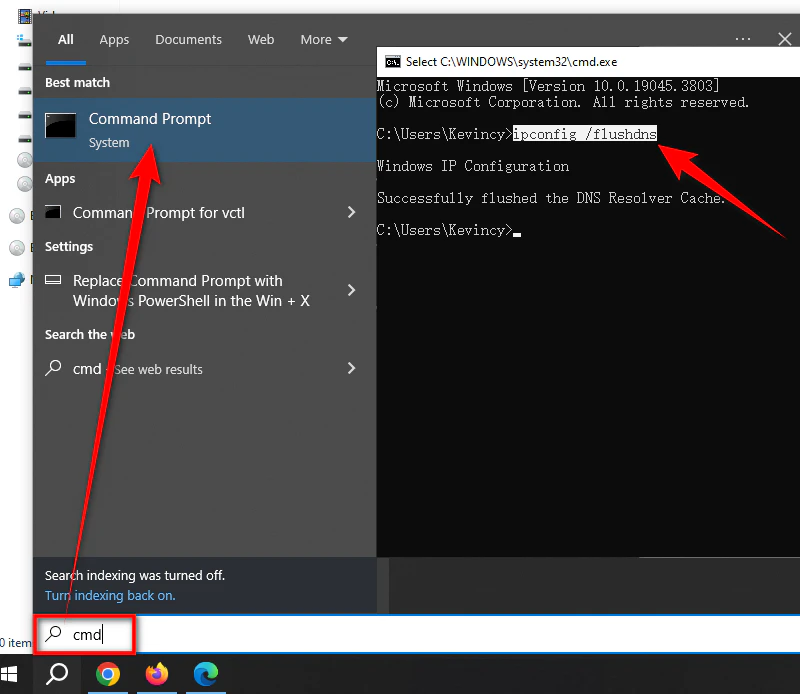Expand Command Prompt for vctl options
This screenshot has width=800, height=694.
point(350,212)
